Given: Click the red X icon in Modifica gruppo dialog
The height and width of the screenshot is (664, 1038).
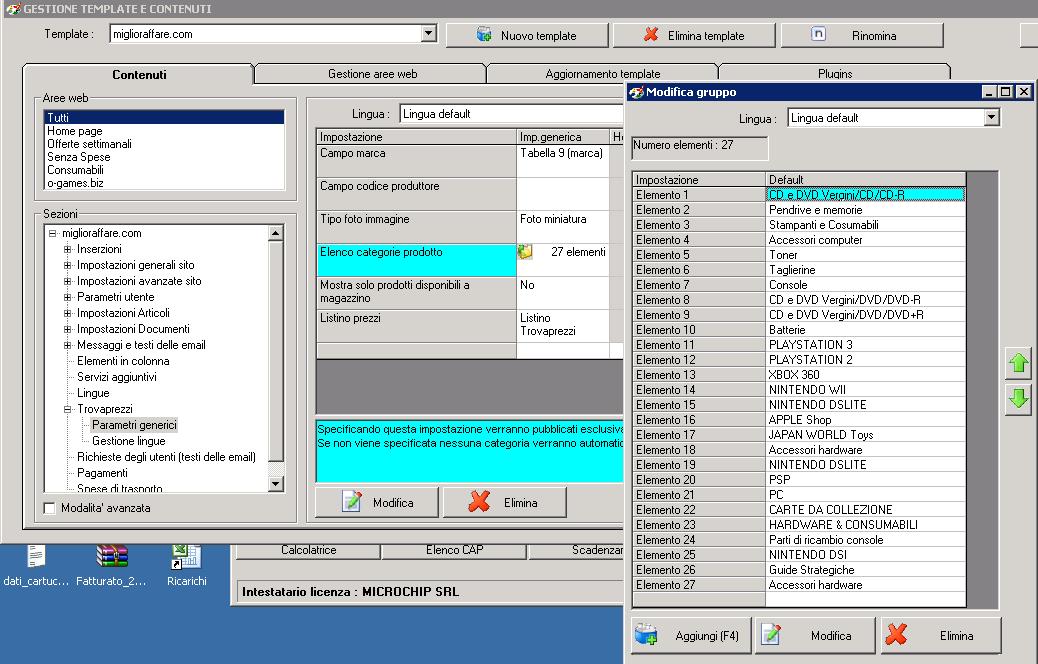Looking at the screenshot, I should coord(896,634).
